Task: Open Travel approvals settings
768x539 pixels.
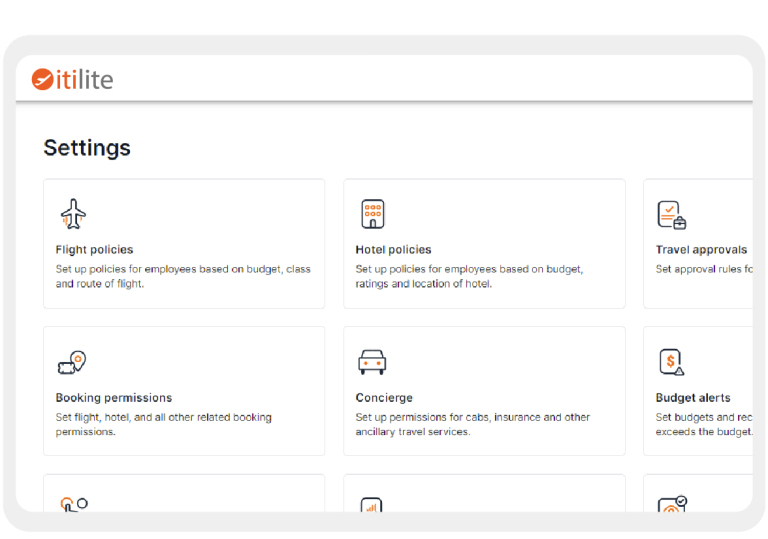Action: tap(698, 244)
